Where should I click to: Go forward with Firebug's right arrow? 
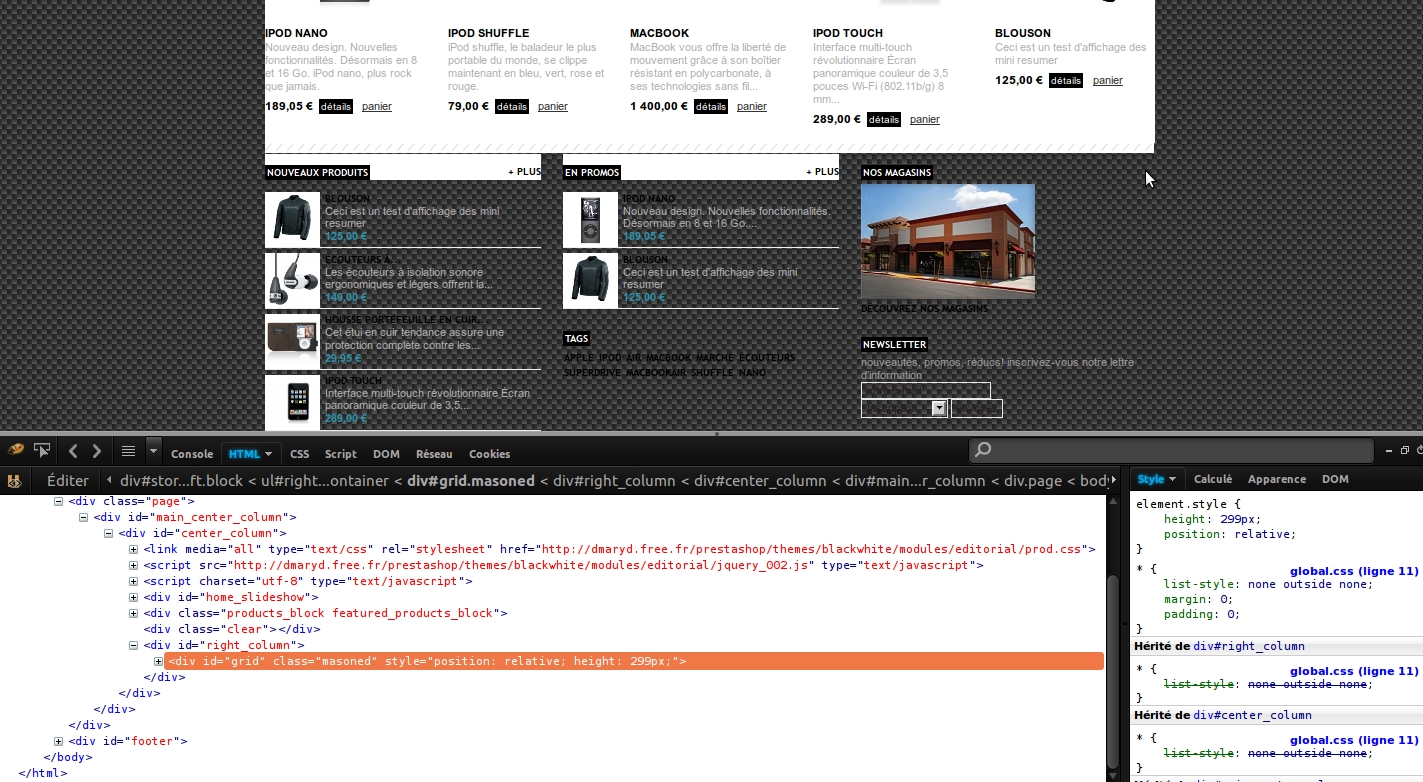[x=96, y=451]
